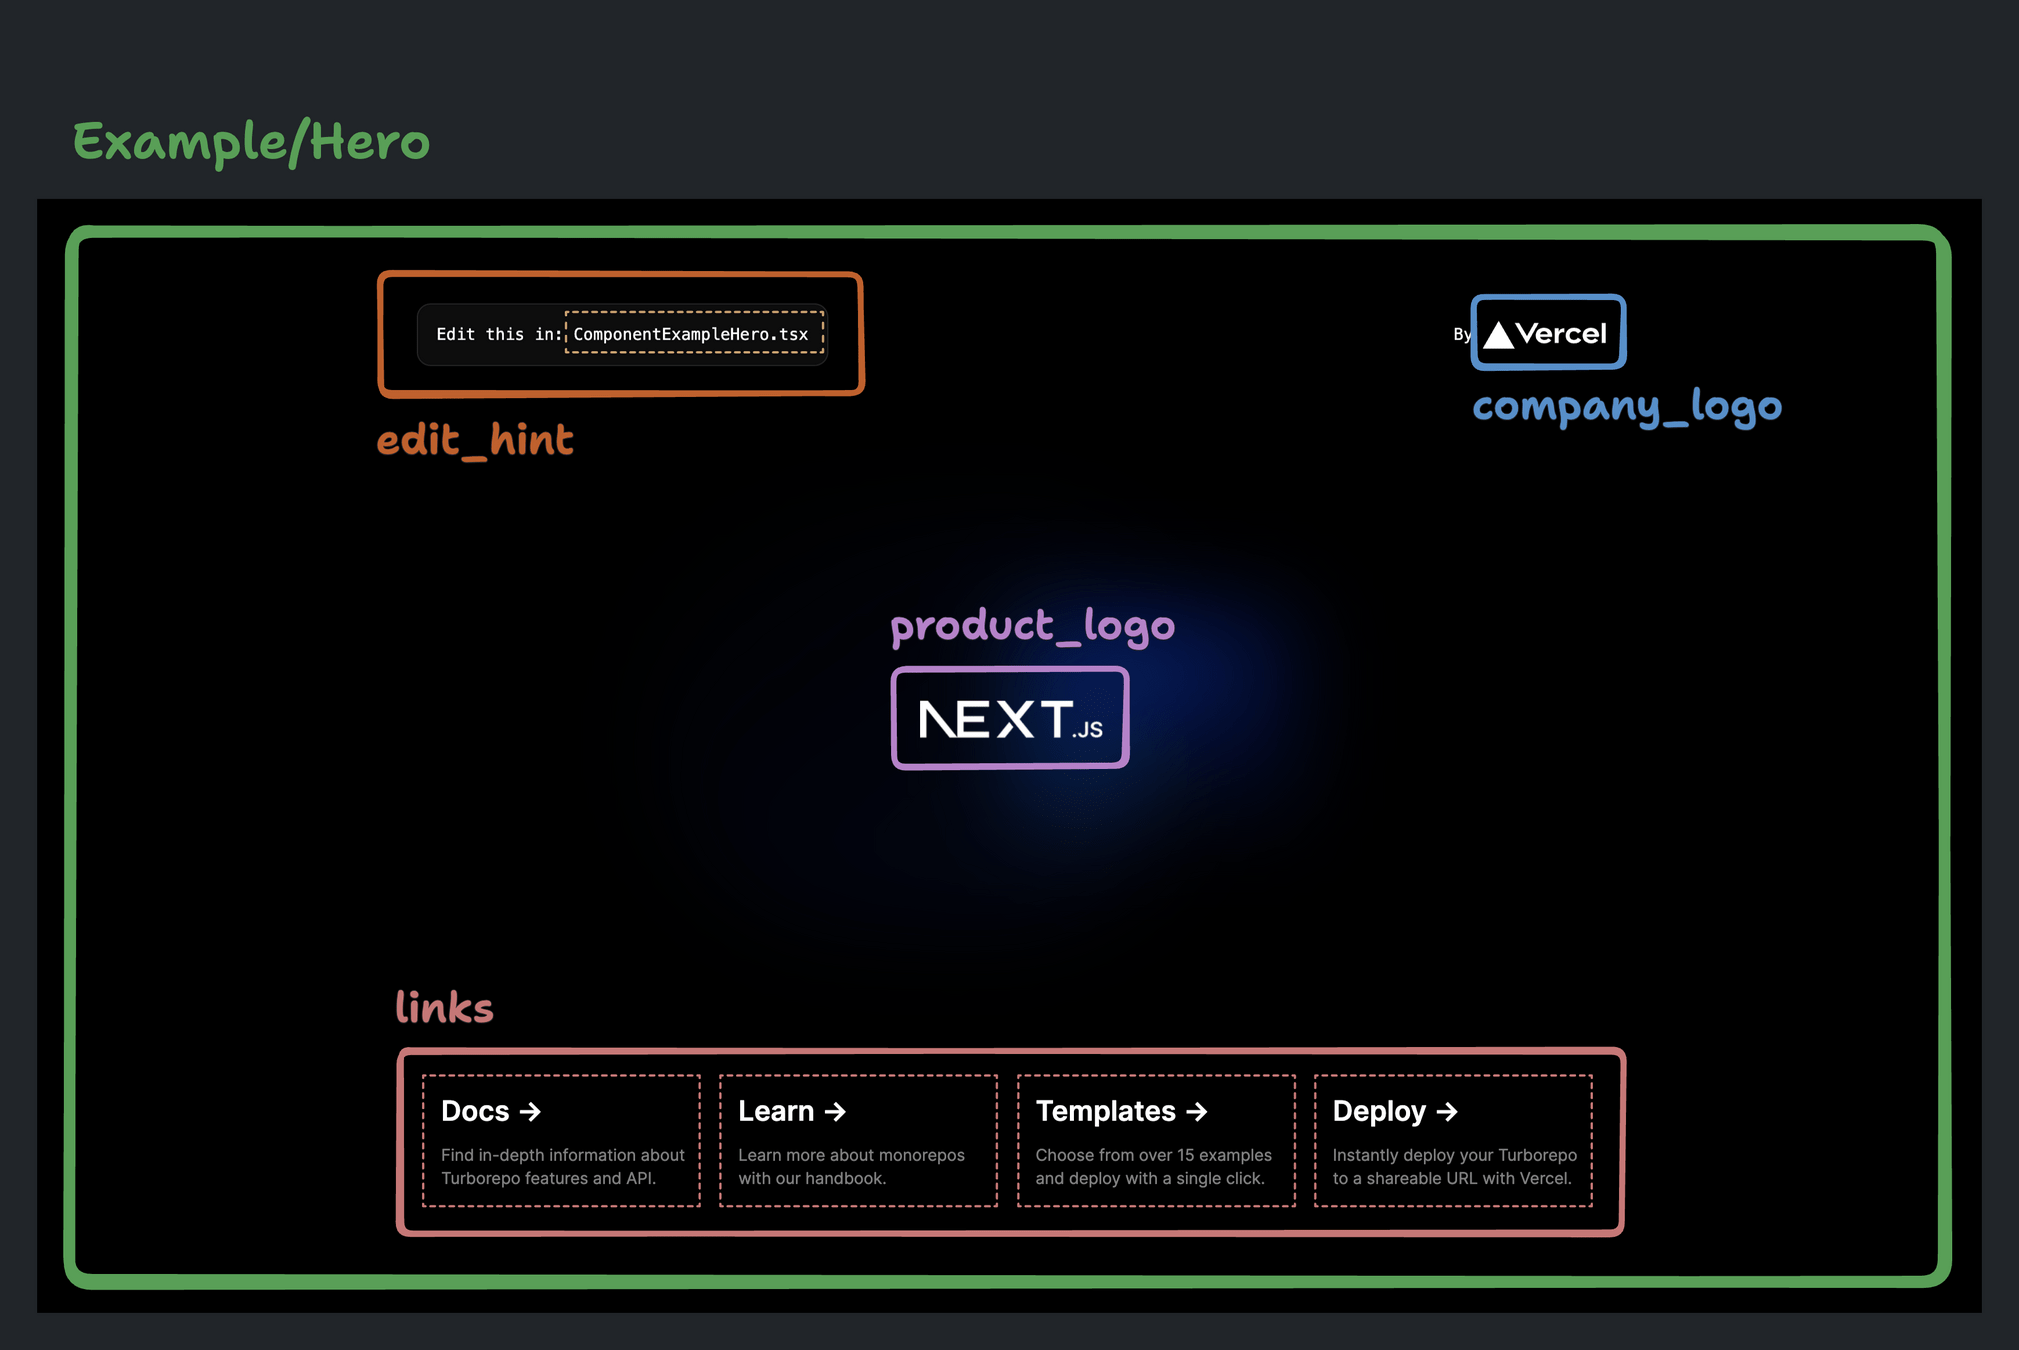Click the arrow next to Learn
This screenshot has height=1350, width=2019.
click(x=836, y=1111)
